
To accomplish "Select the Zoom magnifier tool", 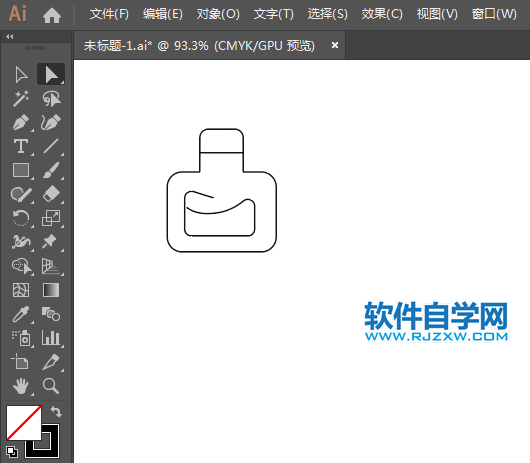I will pyautogui.click(x=51, y=386).
